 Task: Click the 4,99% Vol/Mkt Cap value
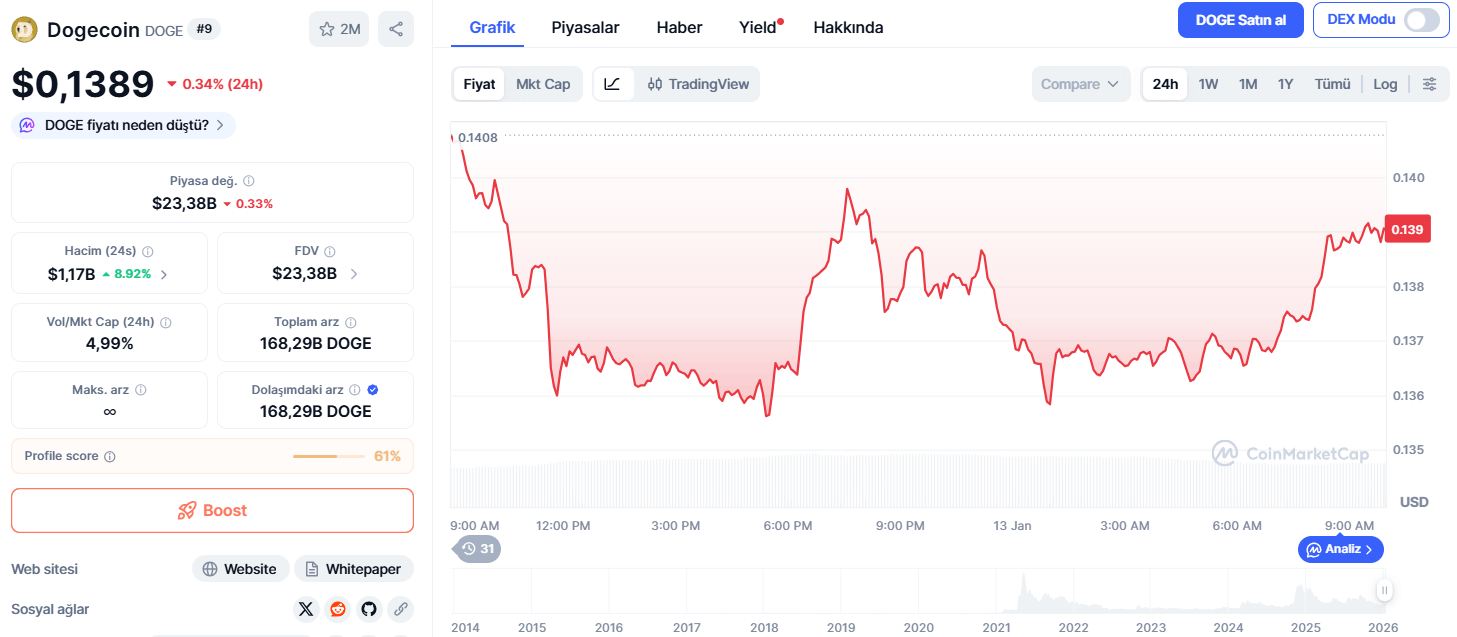pos(110,343)
